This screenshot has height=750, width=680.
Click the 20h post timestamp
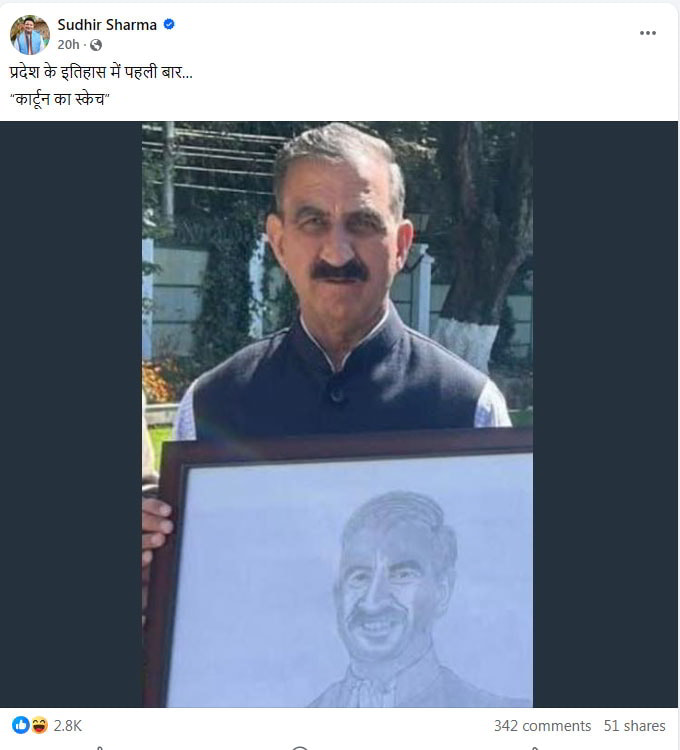pos(68,44)
